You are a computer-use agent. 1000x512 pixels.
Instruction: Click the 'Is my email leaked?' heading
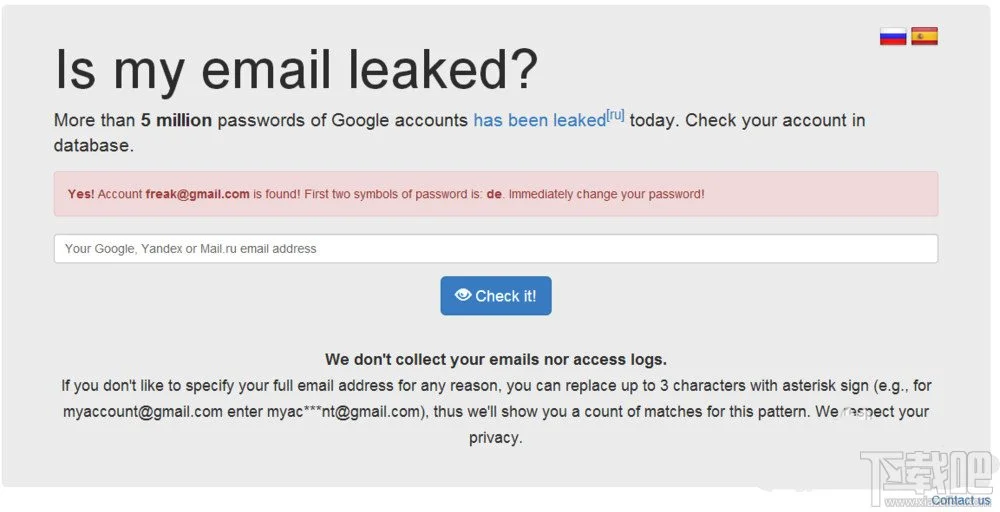pyautogui.click(x=297, y=69)
